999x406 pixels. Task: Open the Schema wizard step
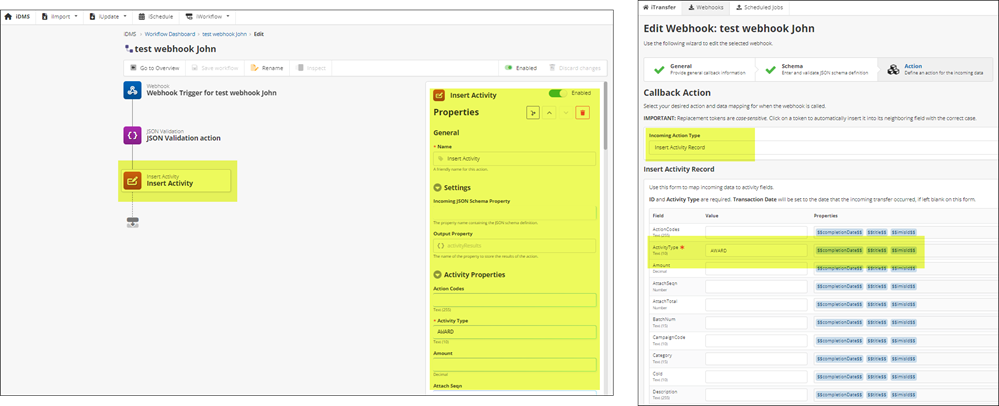coord(792,69)
